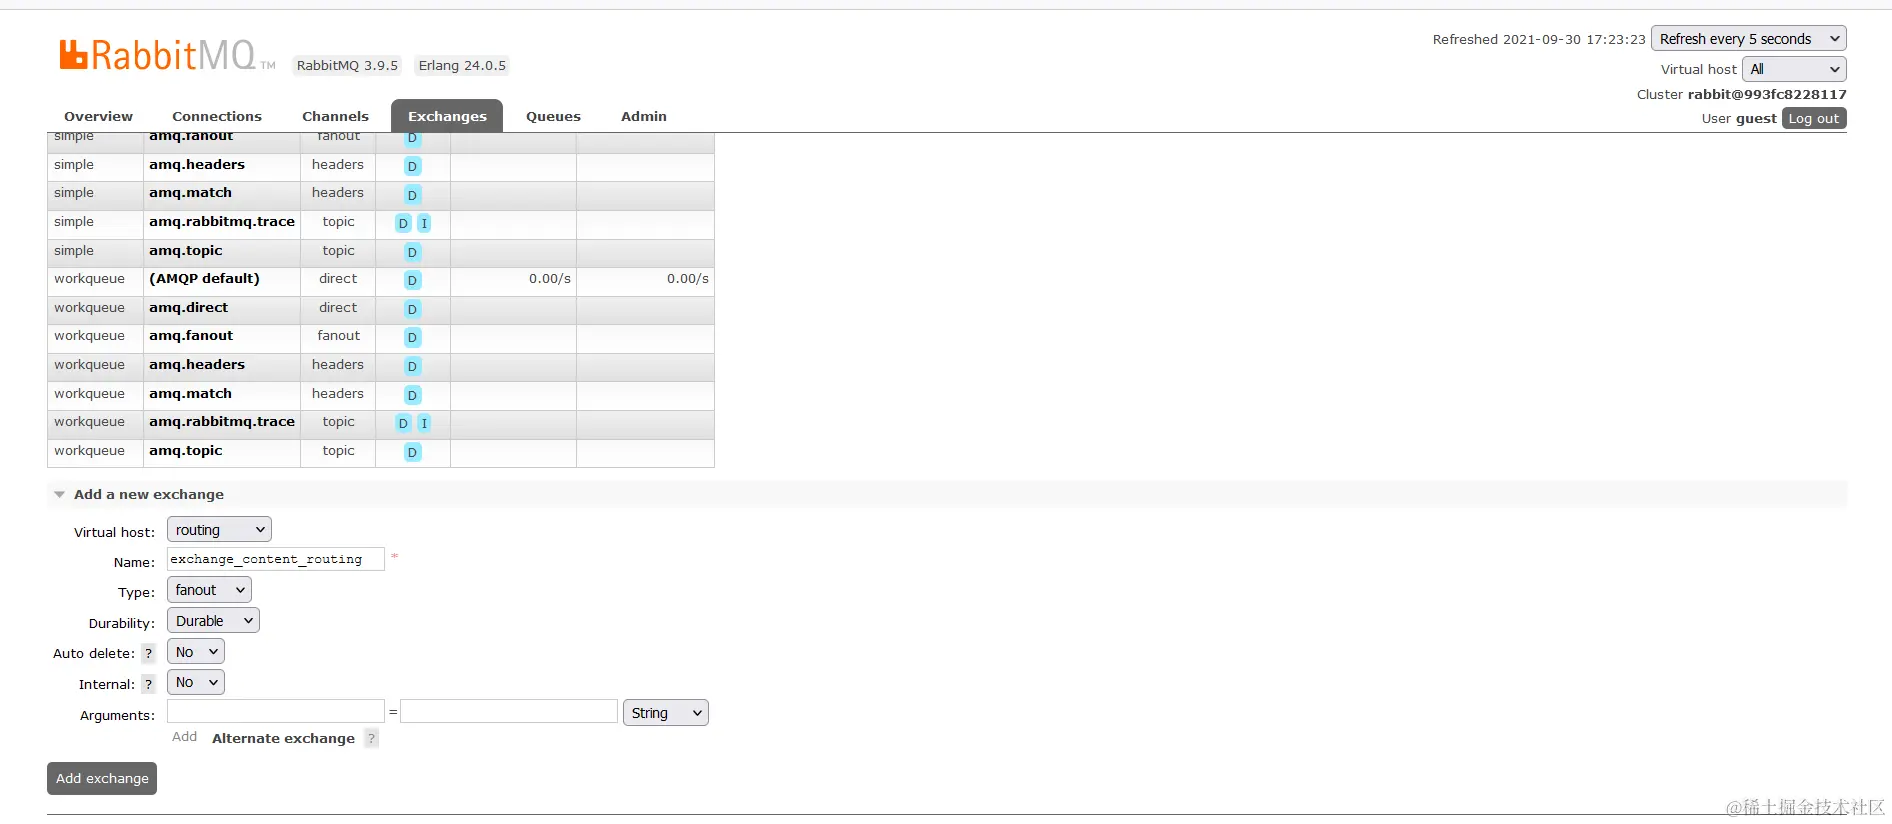Open the top Virtual host All dropdown
This screenshot has height=824, width=1892.
1794,69
